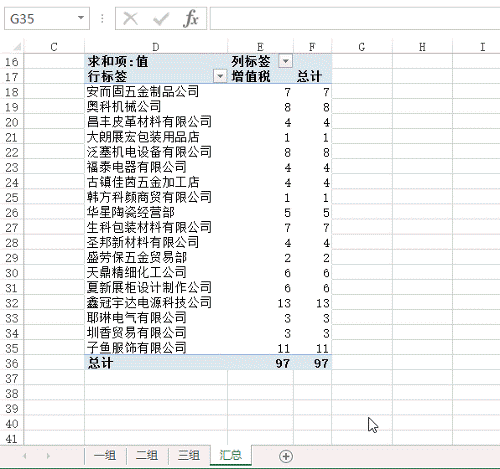500x469 pixels.
Task: Switch to the 二组 sheet tab
Action: [147, 456]
